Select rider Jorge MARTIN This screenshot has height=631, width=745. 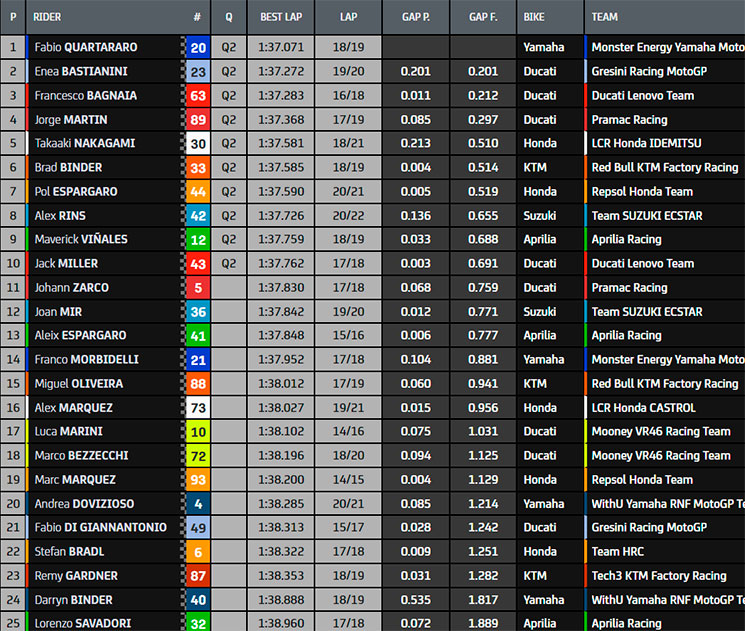(x=71, y=120)
